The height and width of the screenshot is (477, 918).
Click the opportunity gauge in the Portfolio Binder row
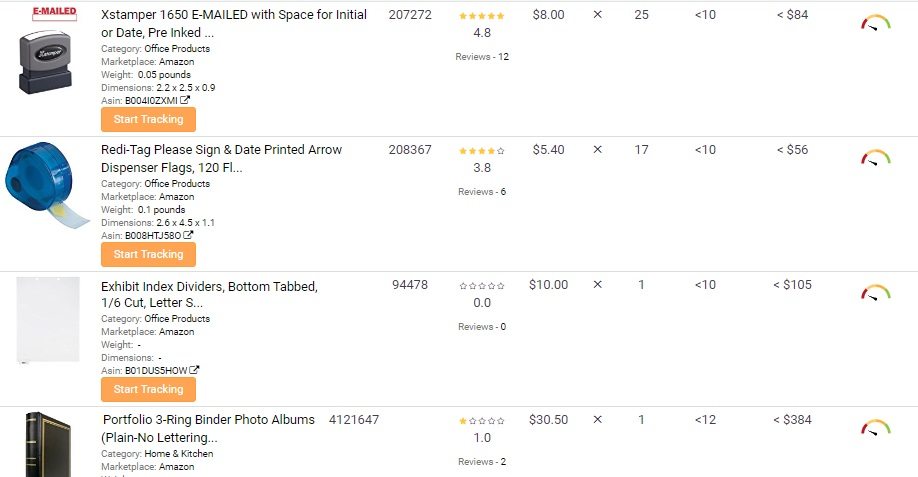pos(875,428)
